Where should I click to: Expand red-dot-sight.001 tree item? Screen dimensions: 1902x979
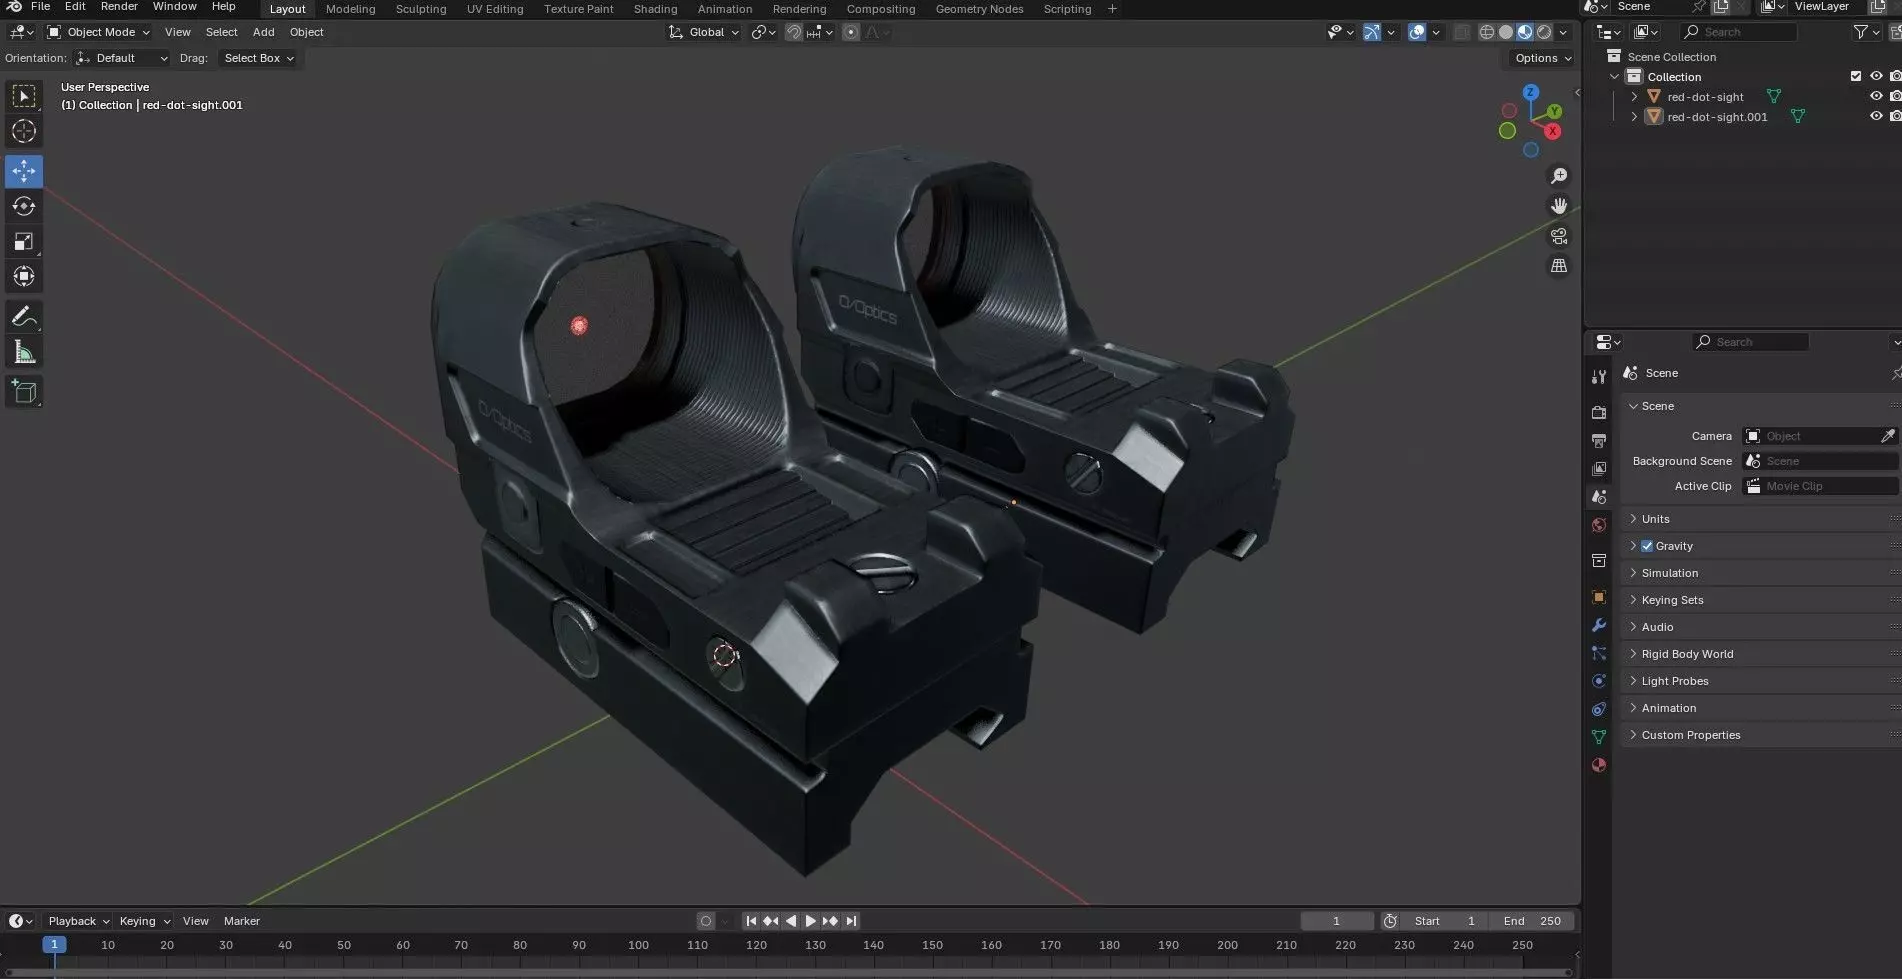(x=1634, y=117)
